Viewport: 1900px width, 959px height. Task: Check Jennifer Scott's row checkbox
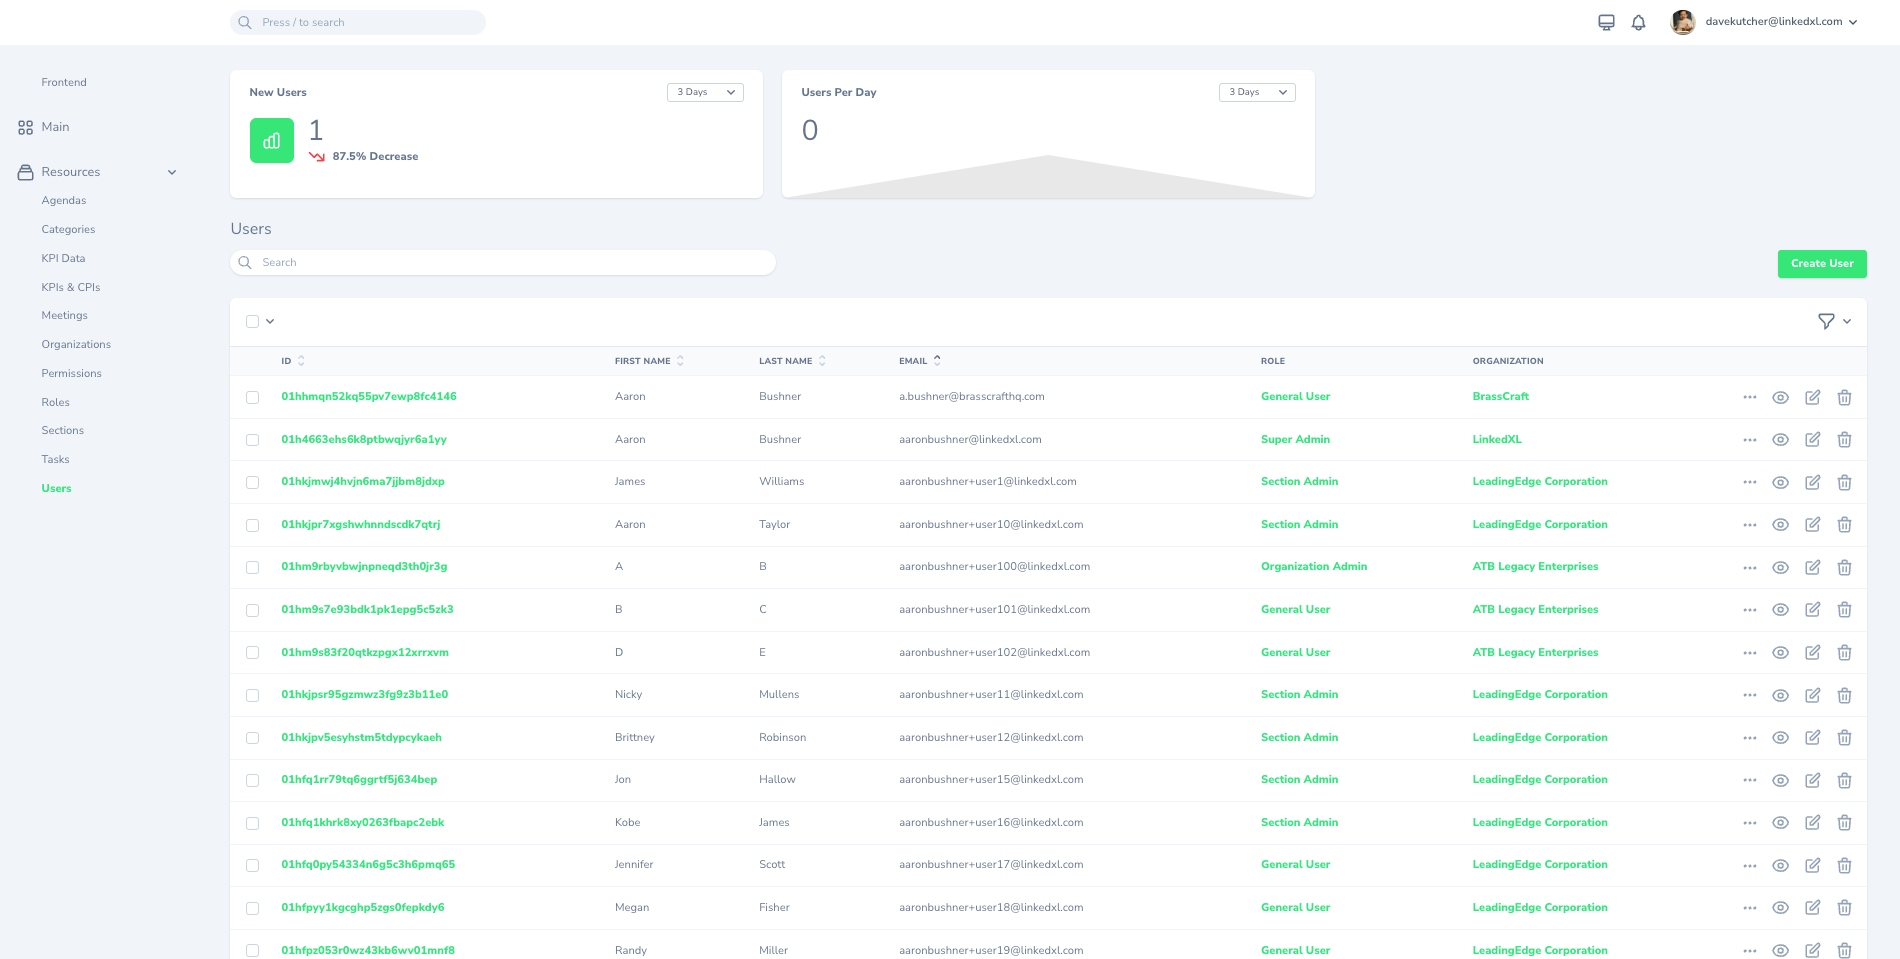pos(252,865)
